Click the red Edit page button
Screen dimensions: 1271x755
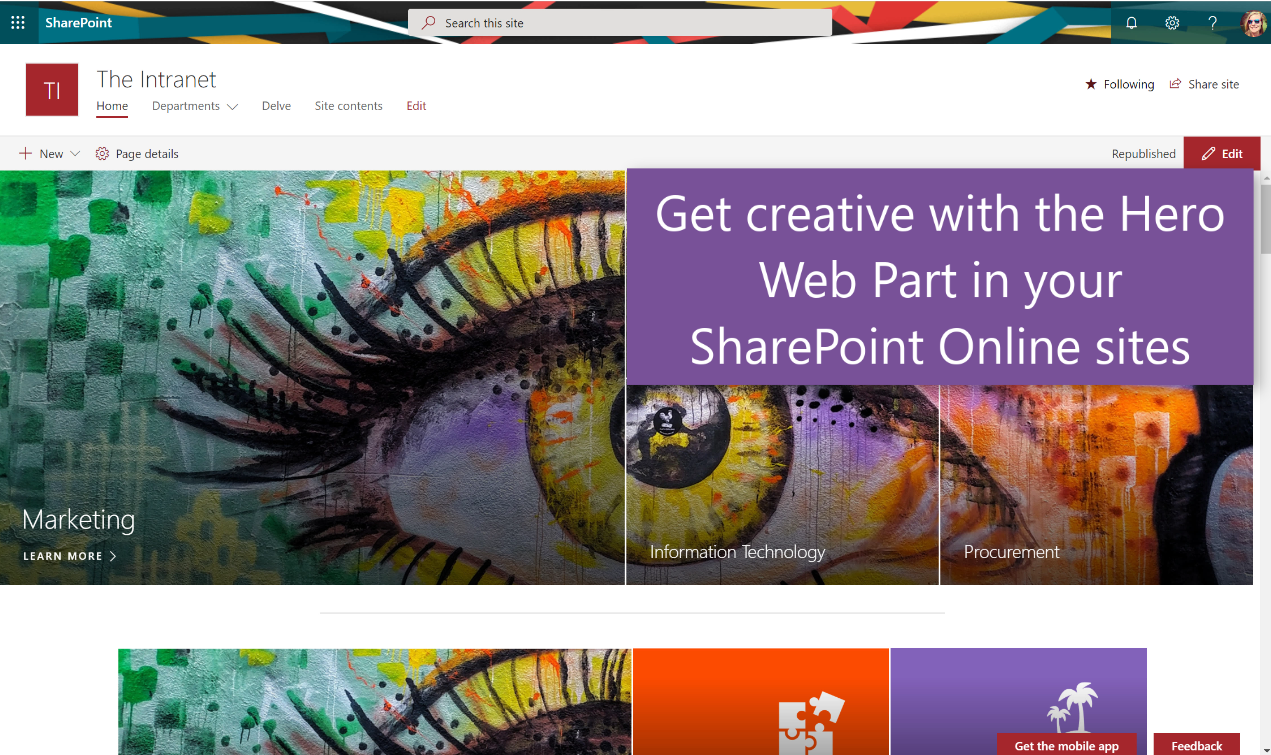1222,153
